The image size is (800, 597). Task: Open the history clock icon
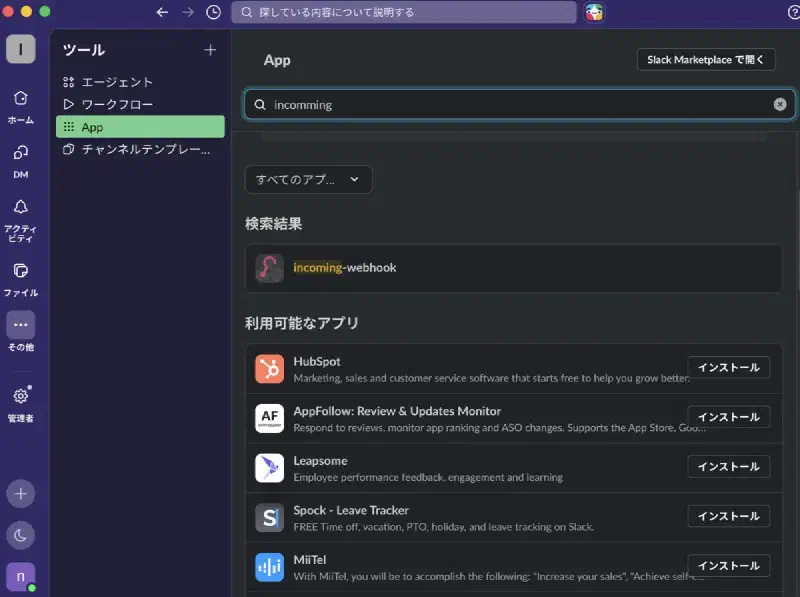tap(213, 12)
